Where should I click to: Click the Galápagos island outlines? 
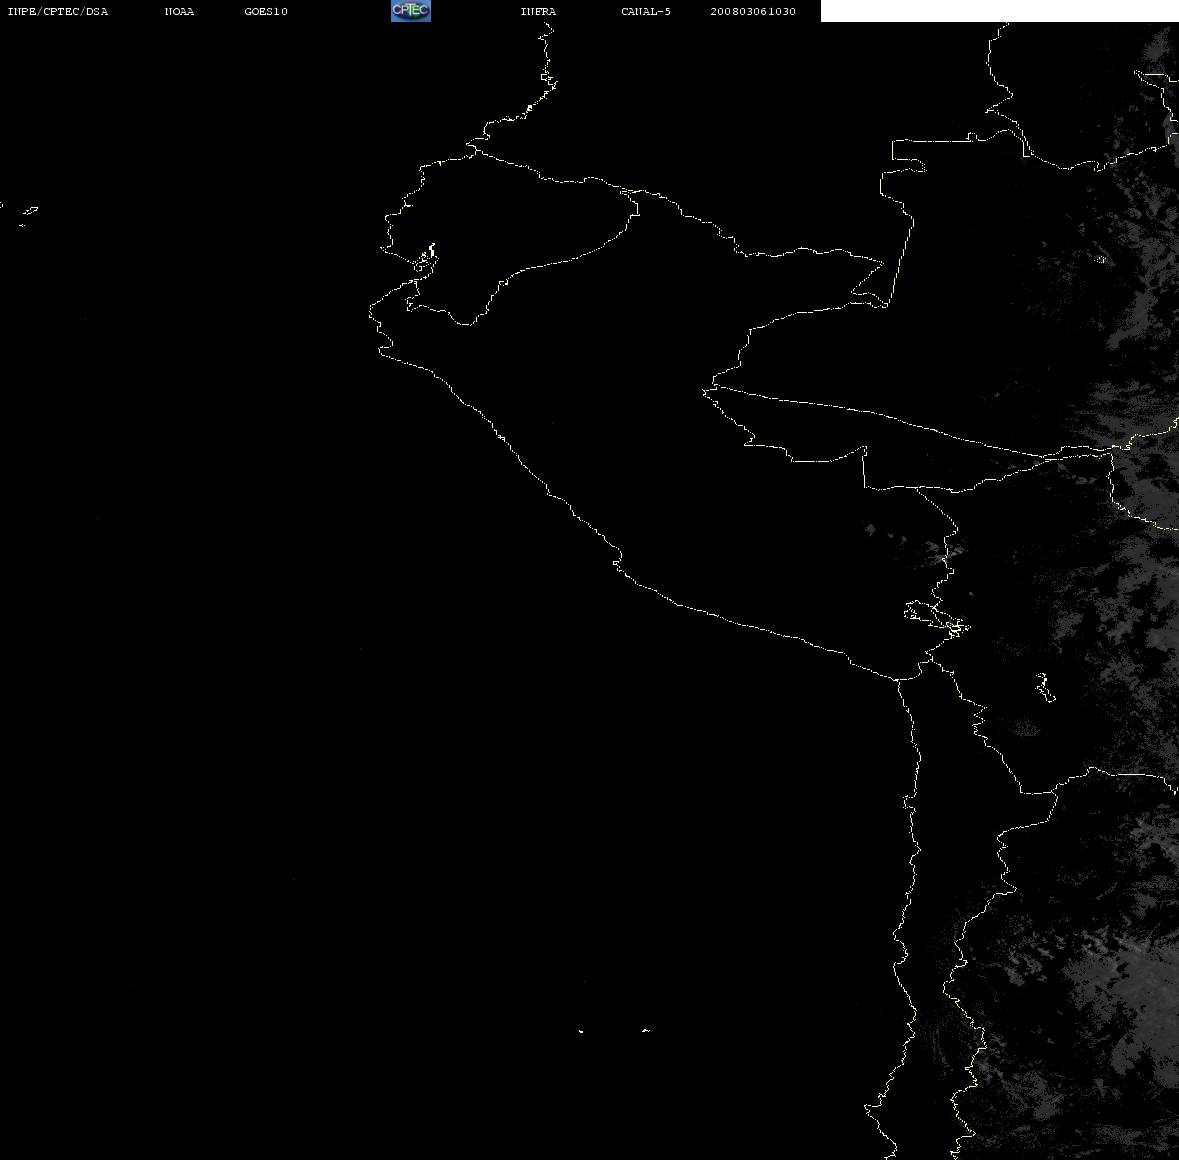28,216
